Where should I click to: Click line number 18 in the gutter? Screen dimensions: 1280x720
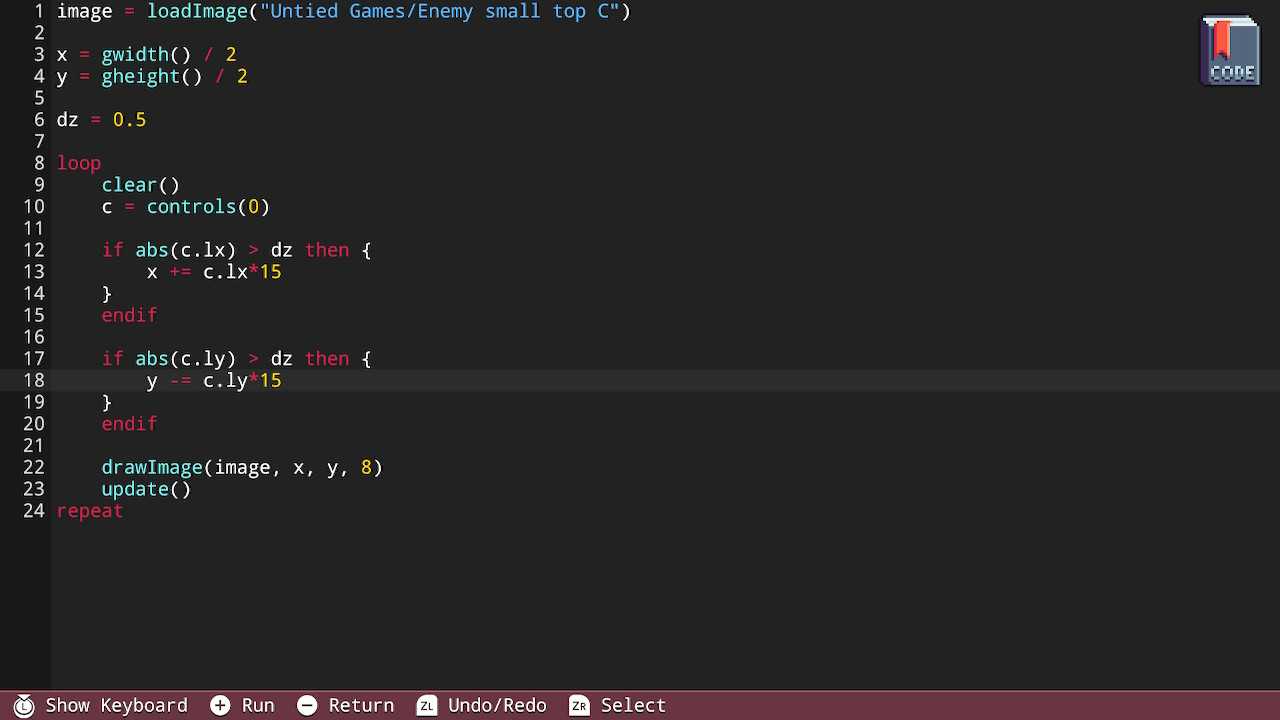click(x=33, y=381)
